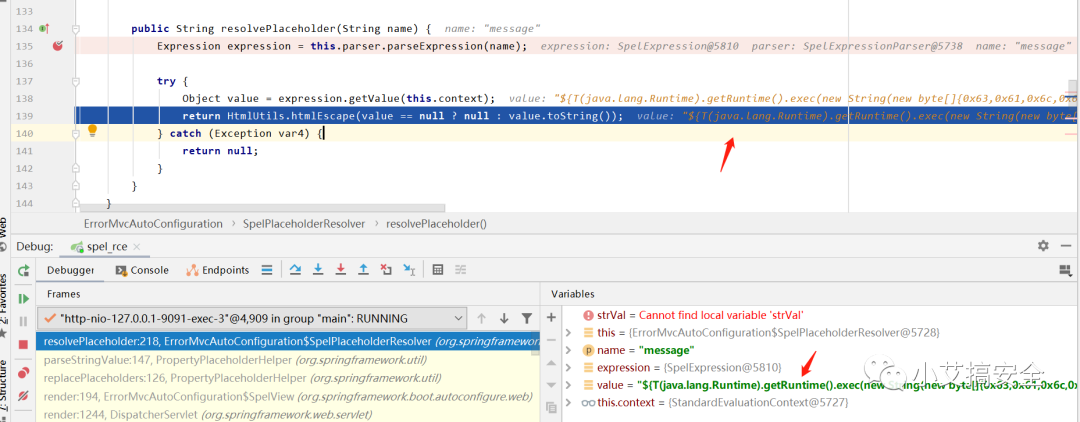Click the editor horizontal scrollbar

(x=263, y=207)
